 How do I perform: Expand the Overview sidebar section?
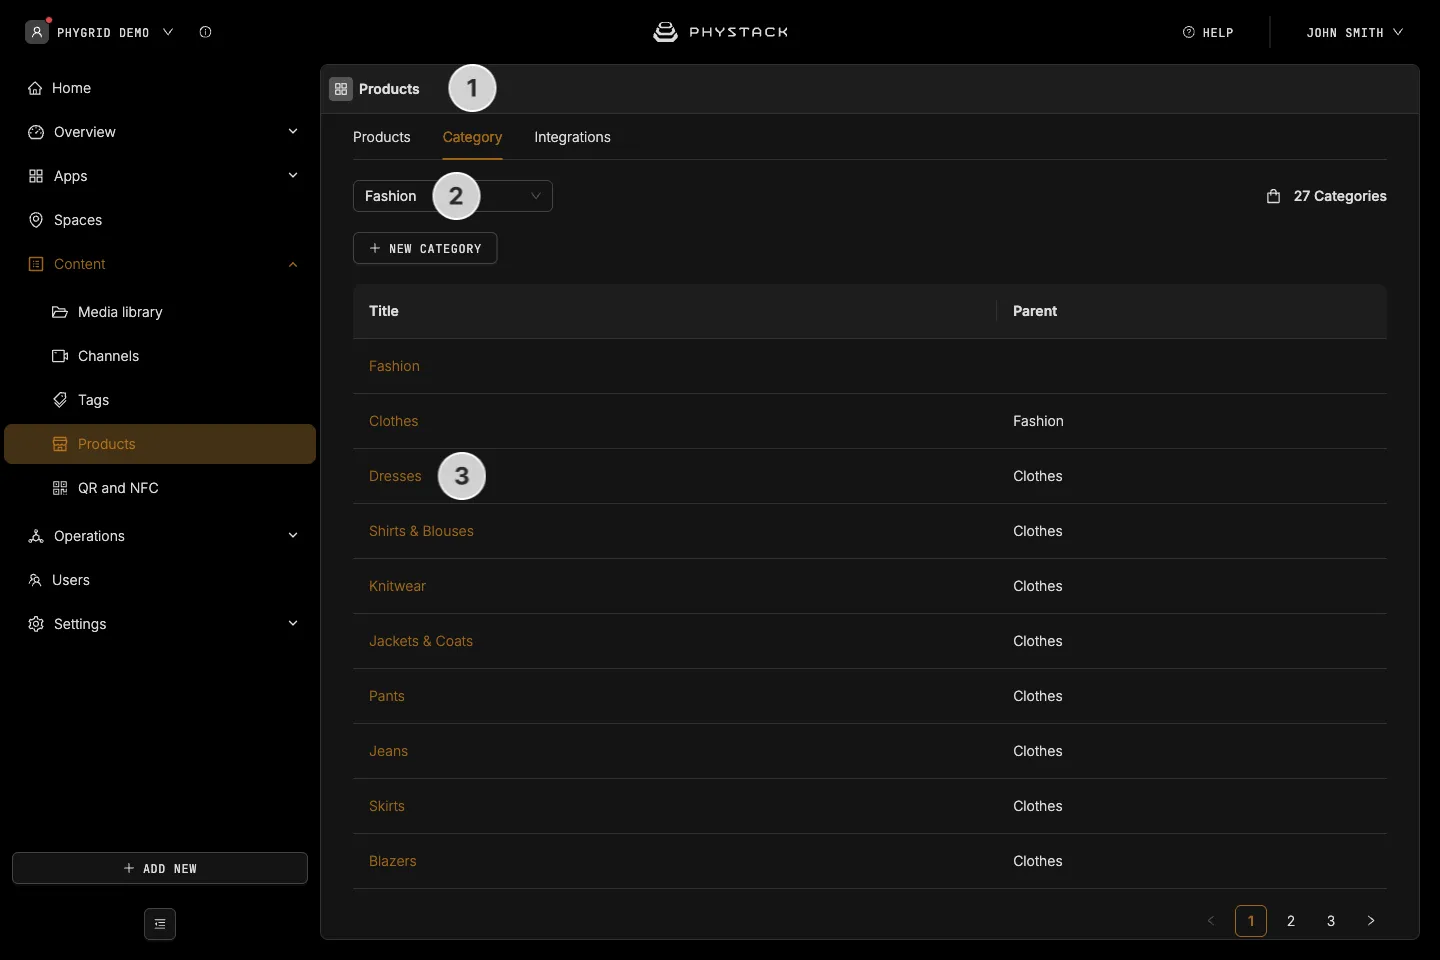click(293, 132)
